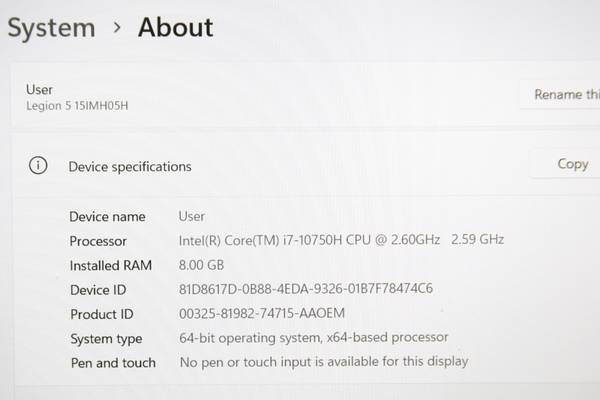Click the 8.00 GB RAM value
The width and height of the screenshot is (600, 400).
click(201, 265)
